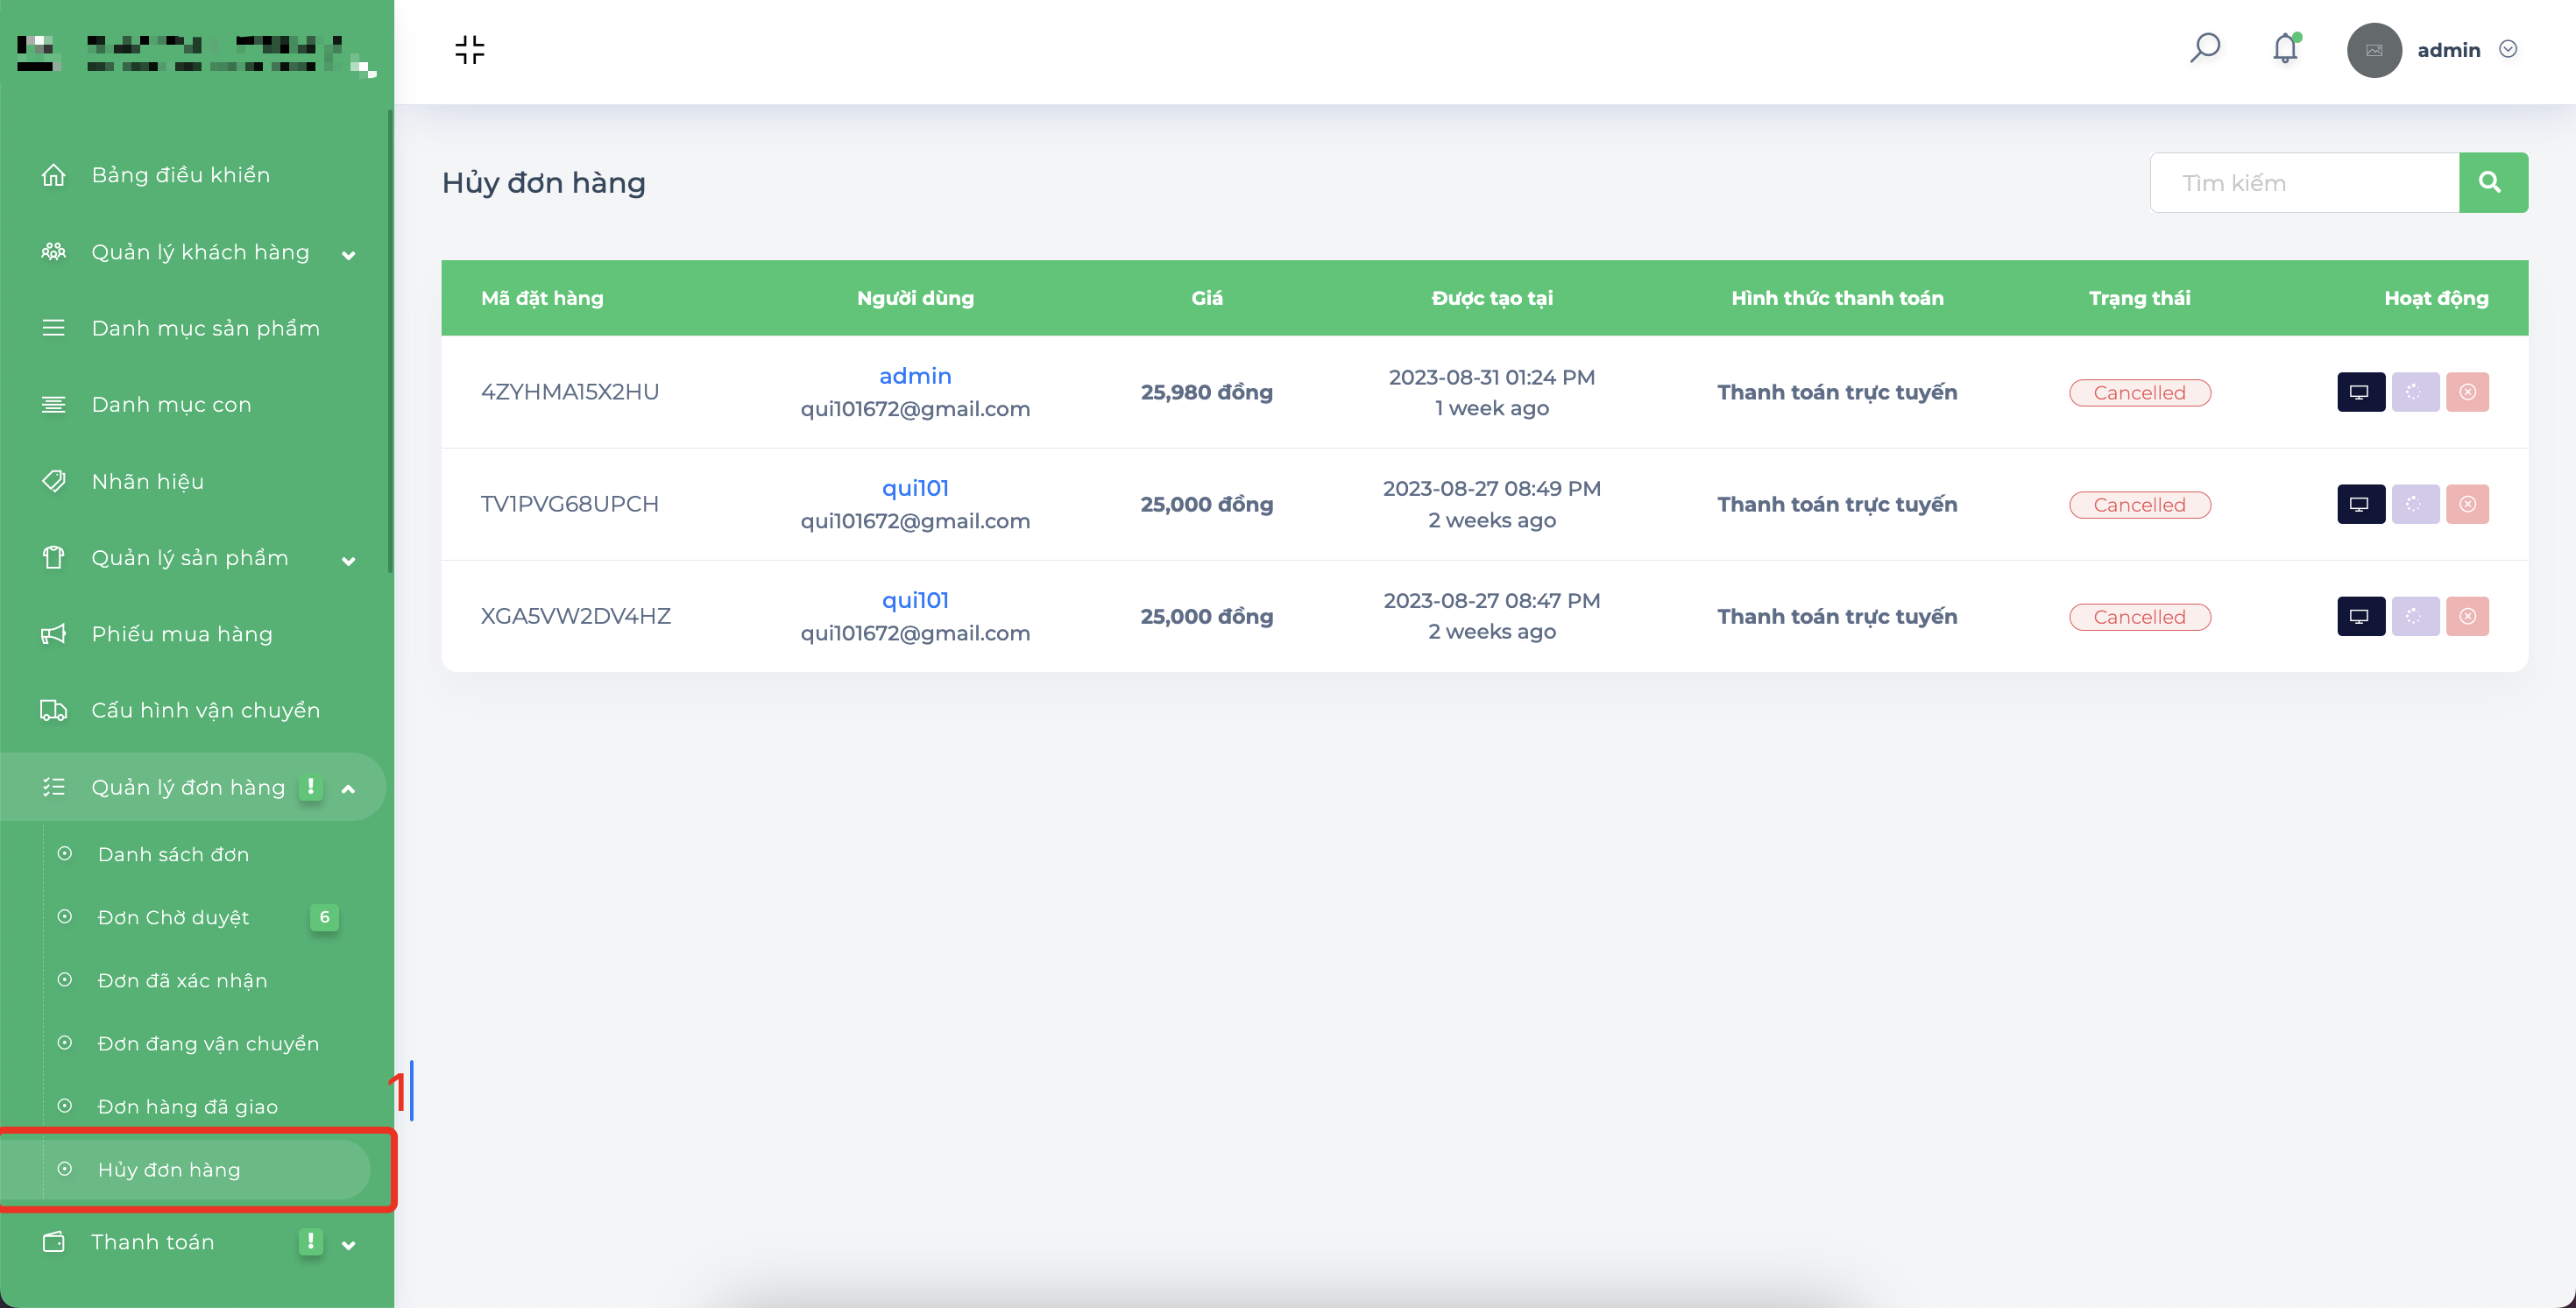Open the search magnifier in top bar
Image resolution: width=2576 pixels, height=1308 pixels.
point(2204,48)
